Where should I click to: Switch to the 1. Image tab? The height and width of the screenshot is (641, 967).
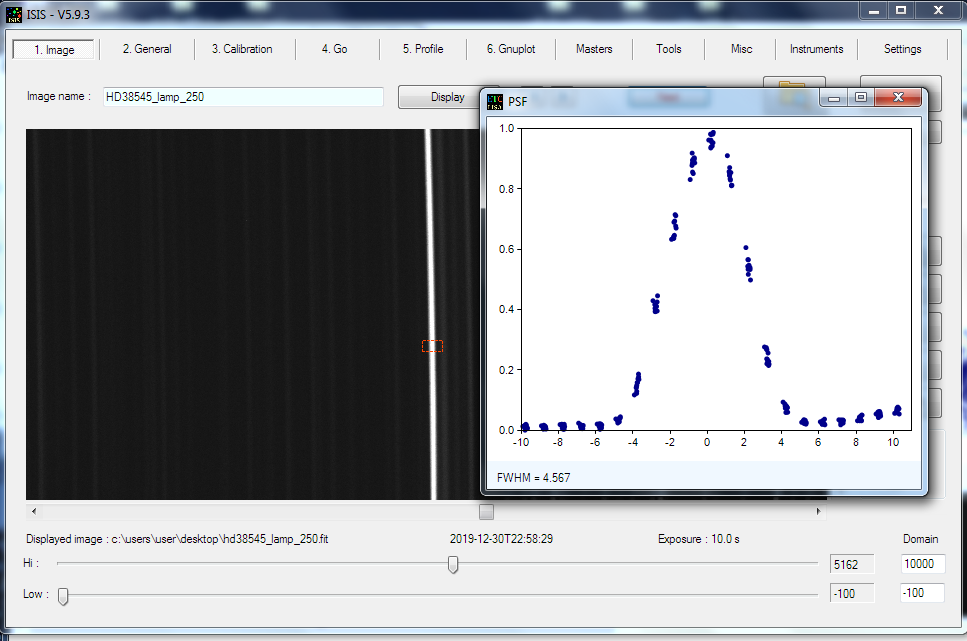54,49
